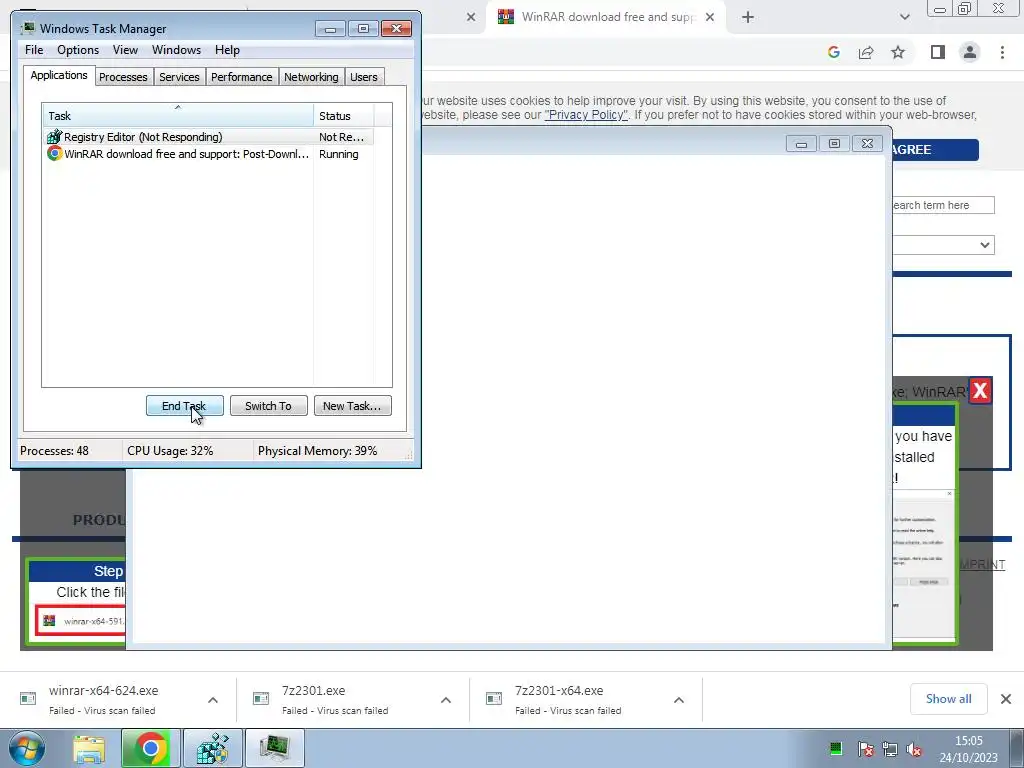Click Chrome taskbar icon
The image size is (1024, 768).
150,748
